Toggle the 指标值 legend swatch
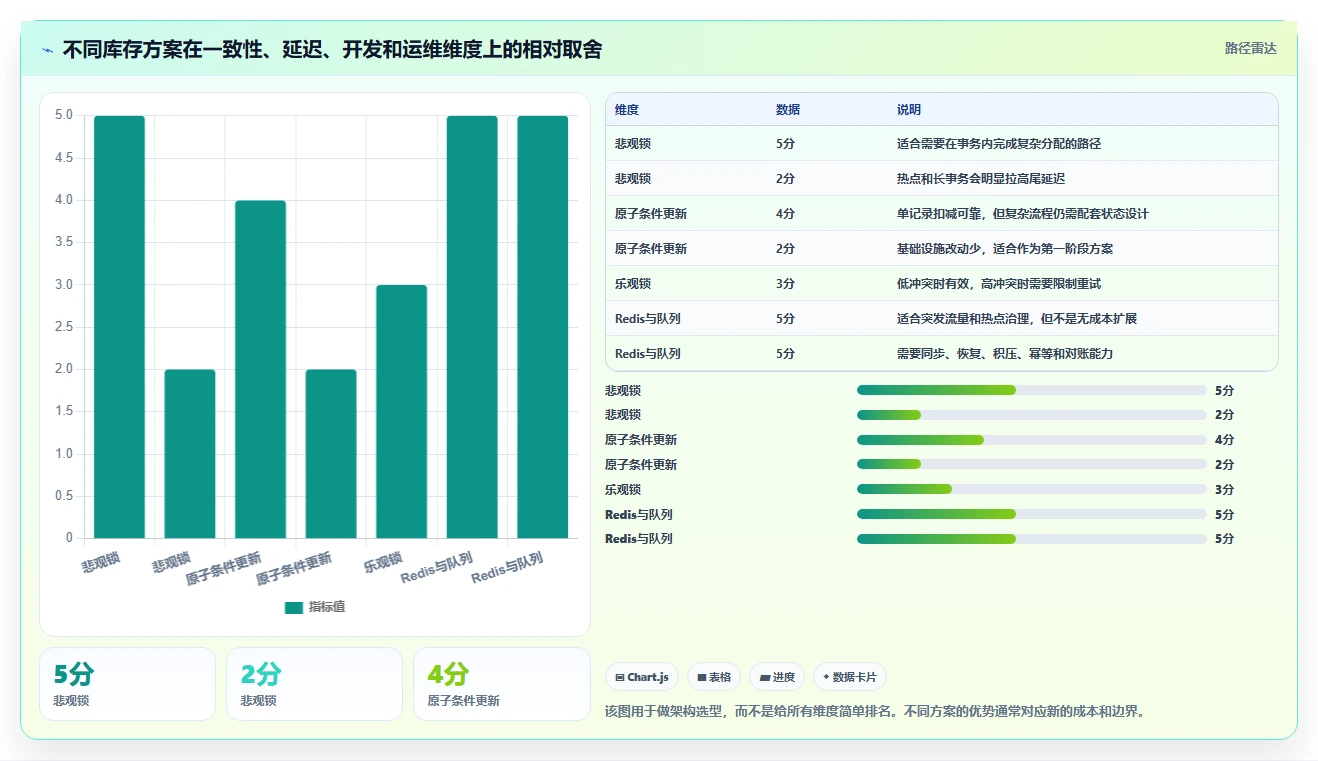1318x761 pixels. (294, 607)
